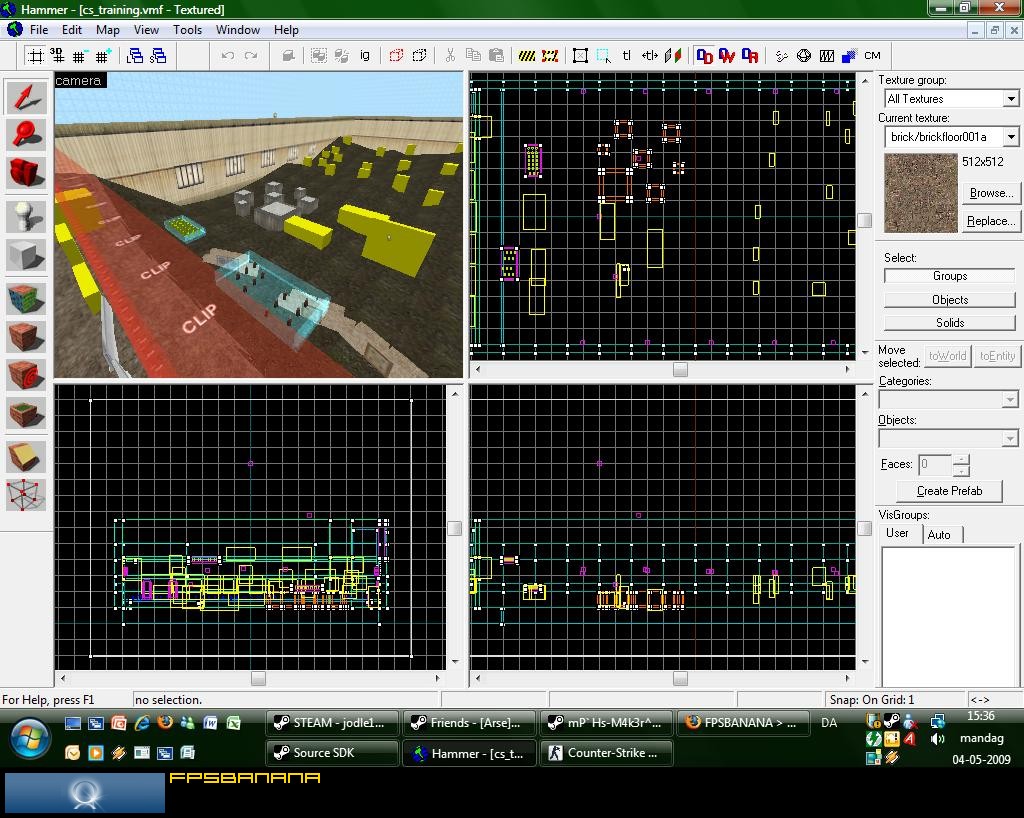This screenshot has height=818, width=1024.
Task: Toggle face alignment mode
Action: (673, 56)
